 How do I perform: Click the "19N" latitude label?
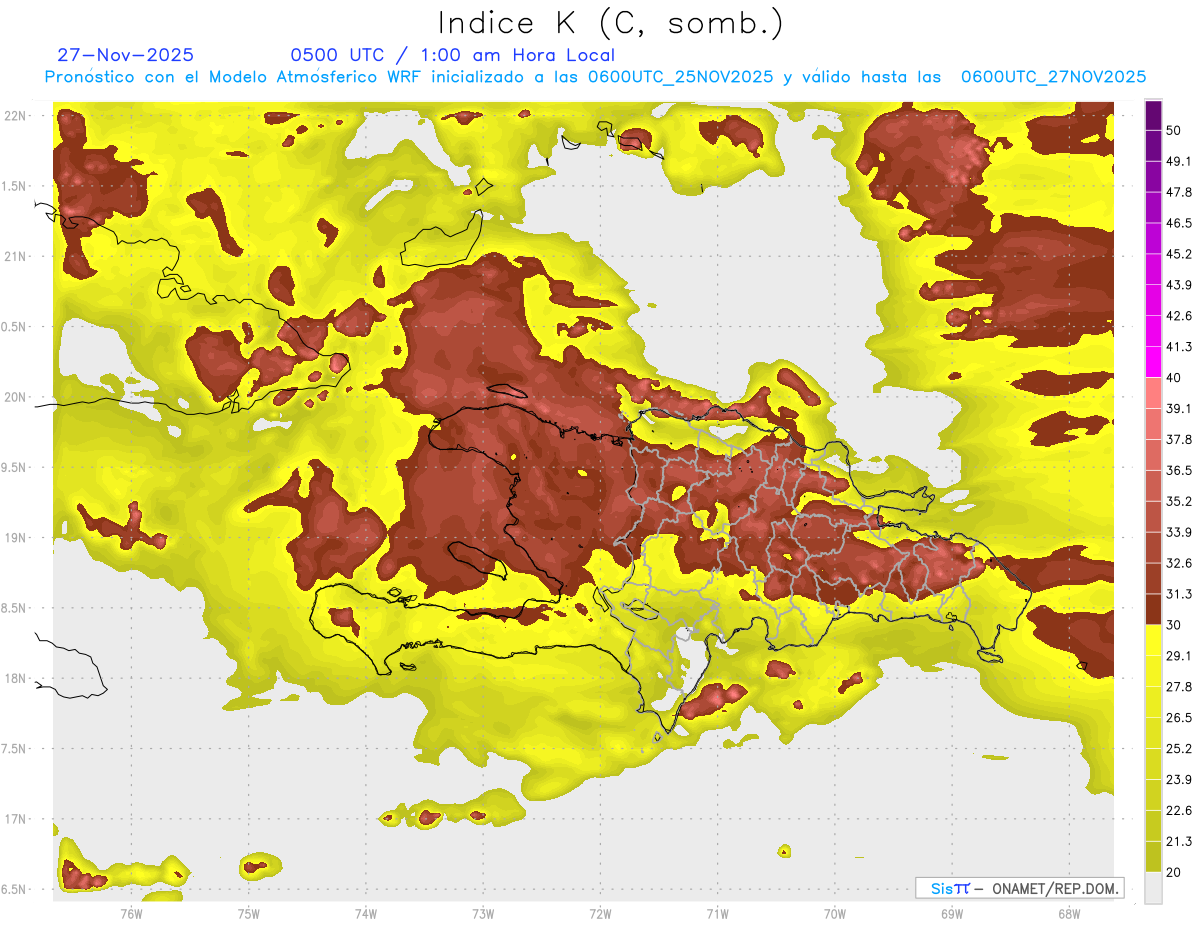[14, 538]
